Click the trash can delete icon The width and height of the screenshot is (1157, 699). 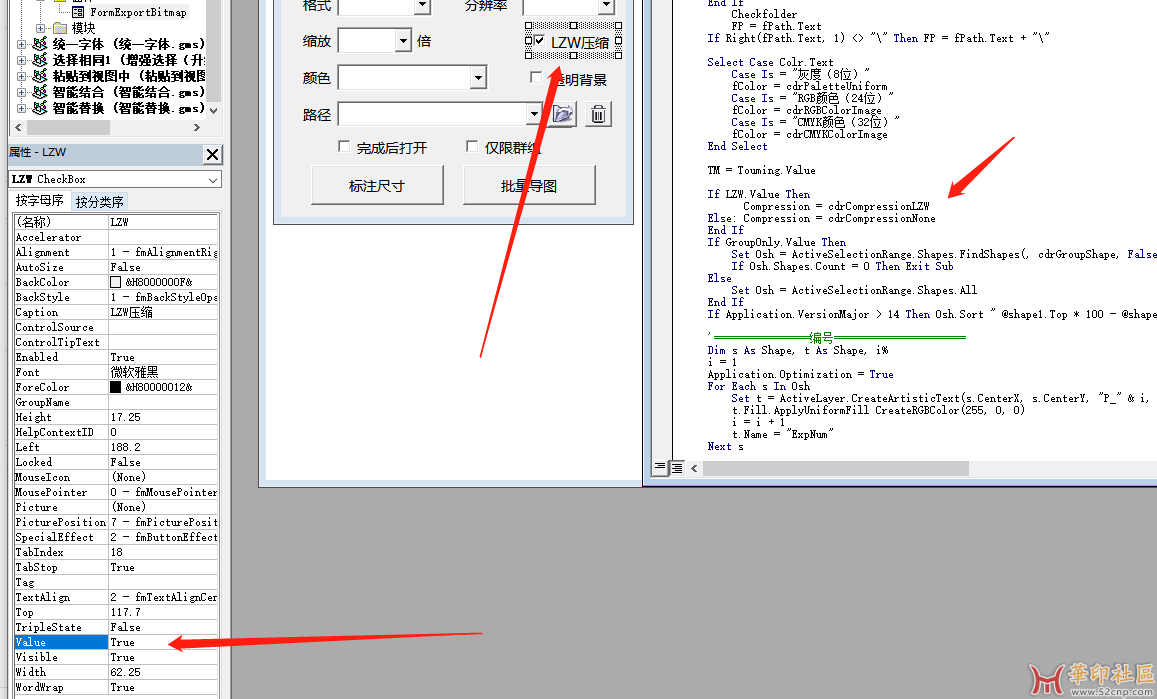pos(598,114)
